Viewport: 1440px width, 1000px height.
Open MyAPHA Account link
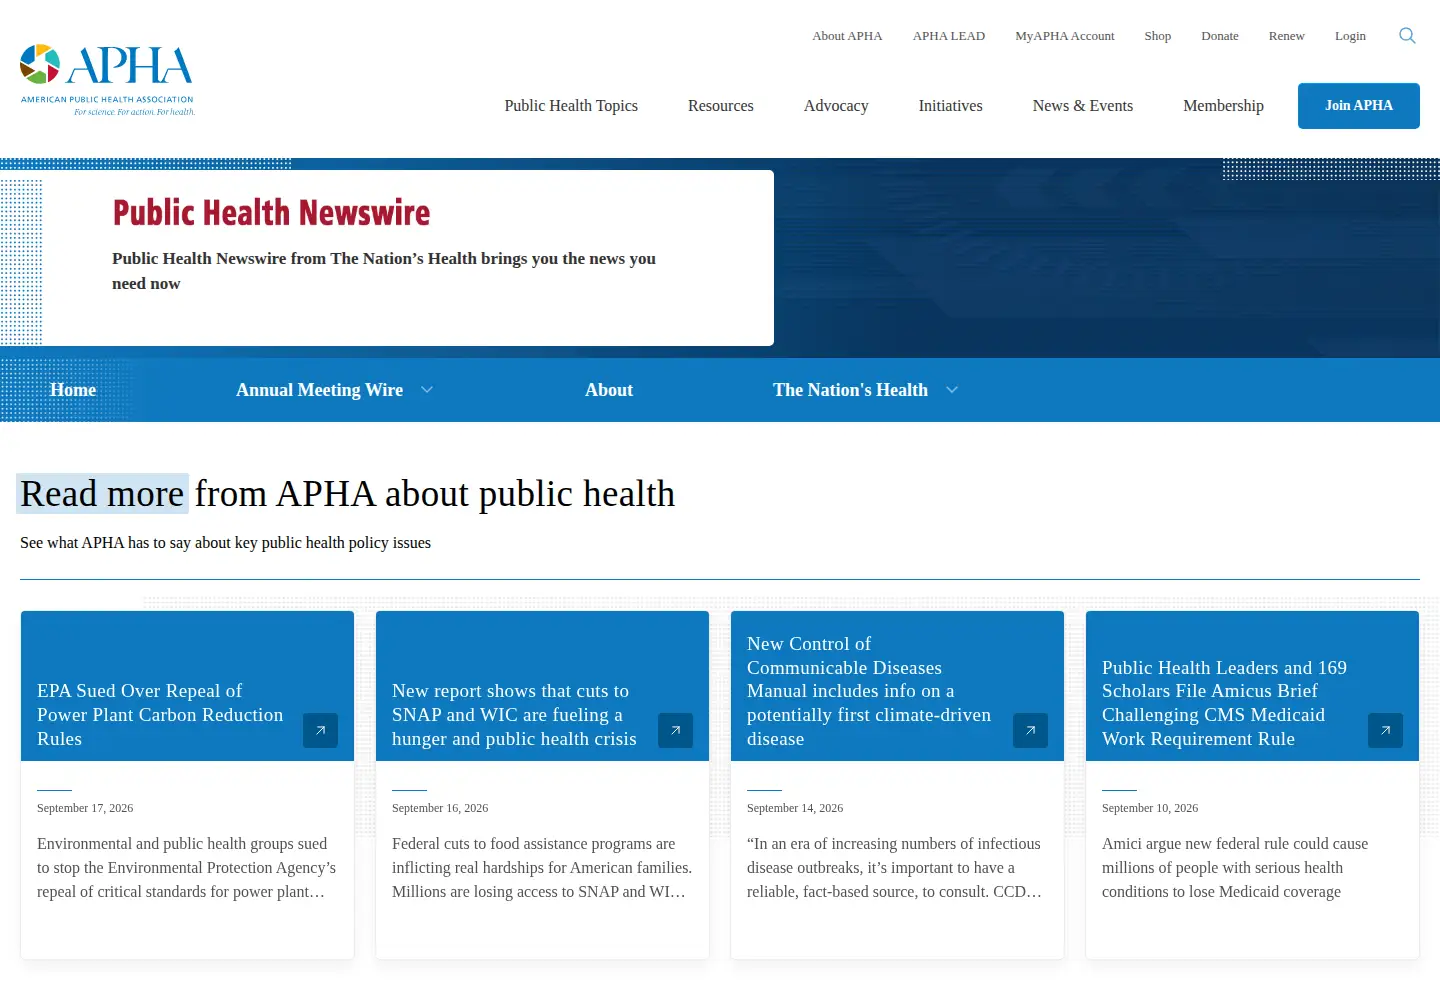[x=1065, y=36]
